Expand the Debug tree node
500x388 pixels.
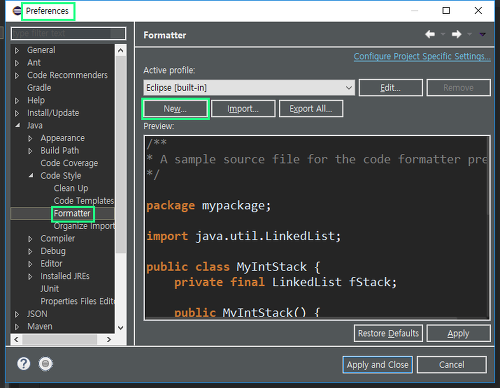click(30, 251)
